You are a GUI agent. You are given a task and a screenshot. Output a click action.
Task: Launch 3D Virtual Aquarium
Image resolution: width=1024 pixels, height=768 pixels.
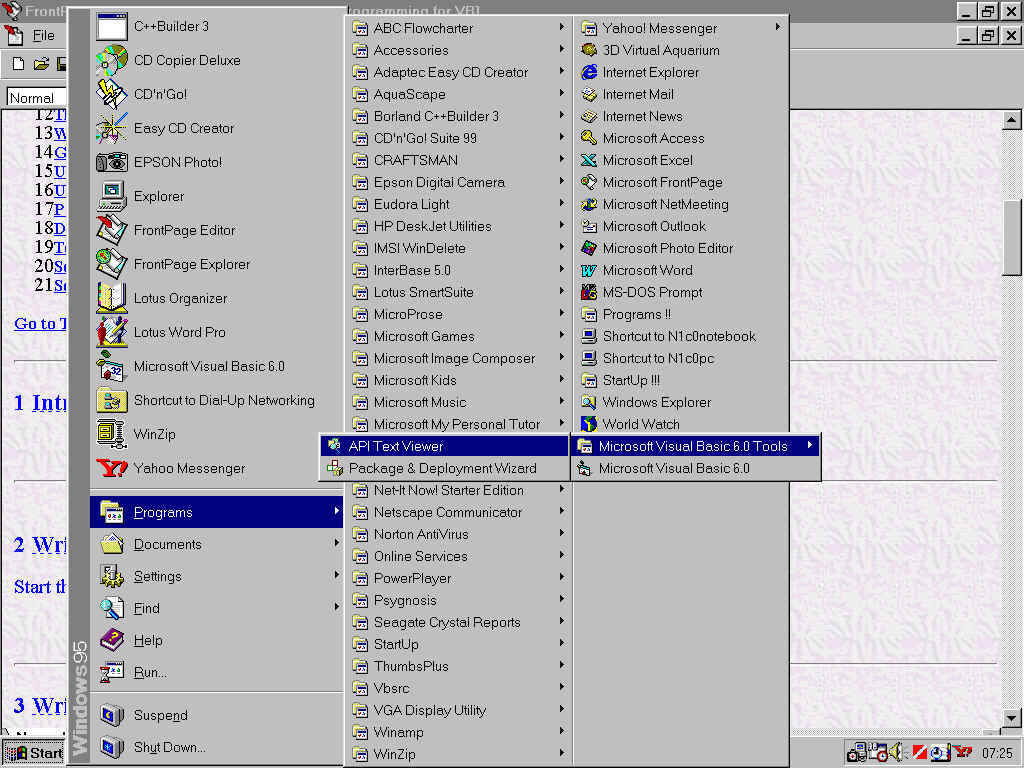pos(681,50)
